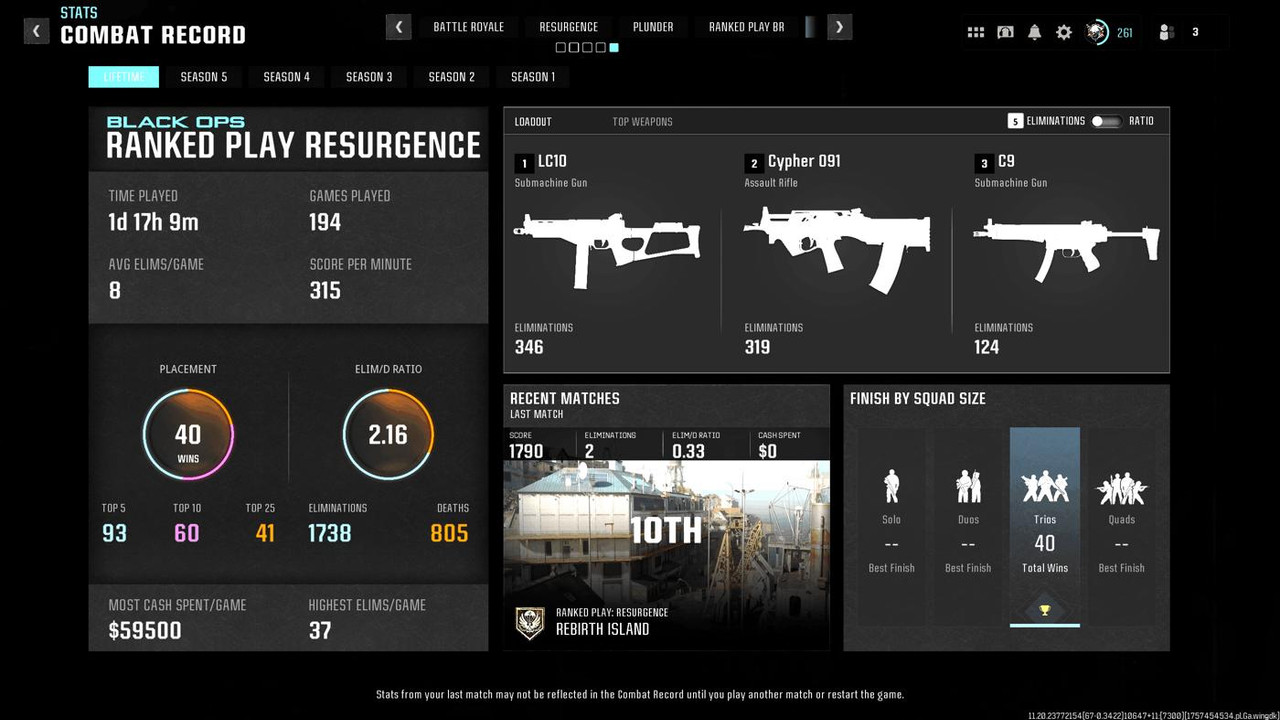Click the Deaths total 805

(449, 533)
